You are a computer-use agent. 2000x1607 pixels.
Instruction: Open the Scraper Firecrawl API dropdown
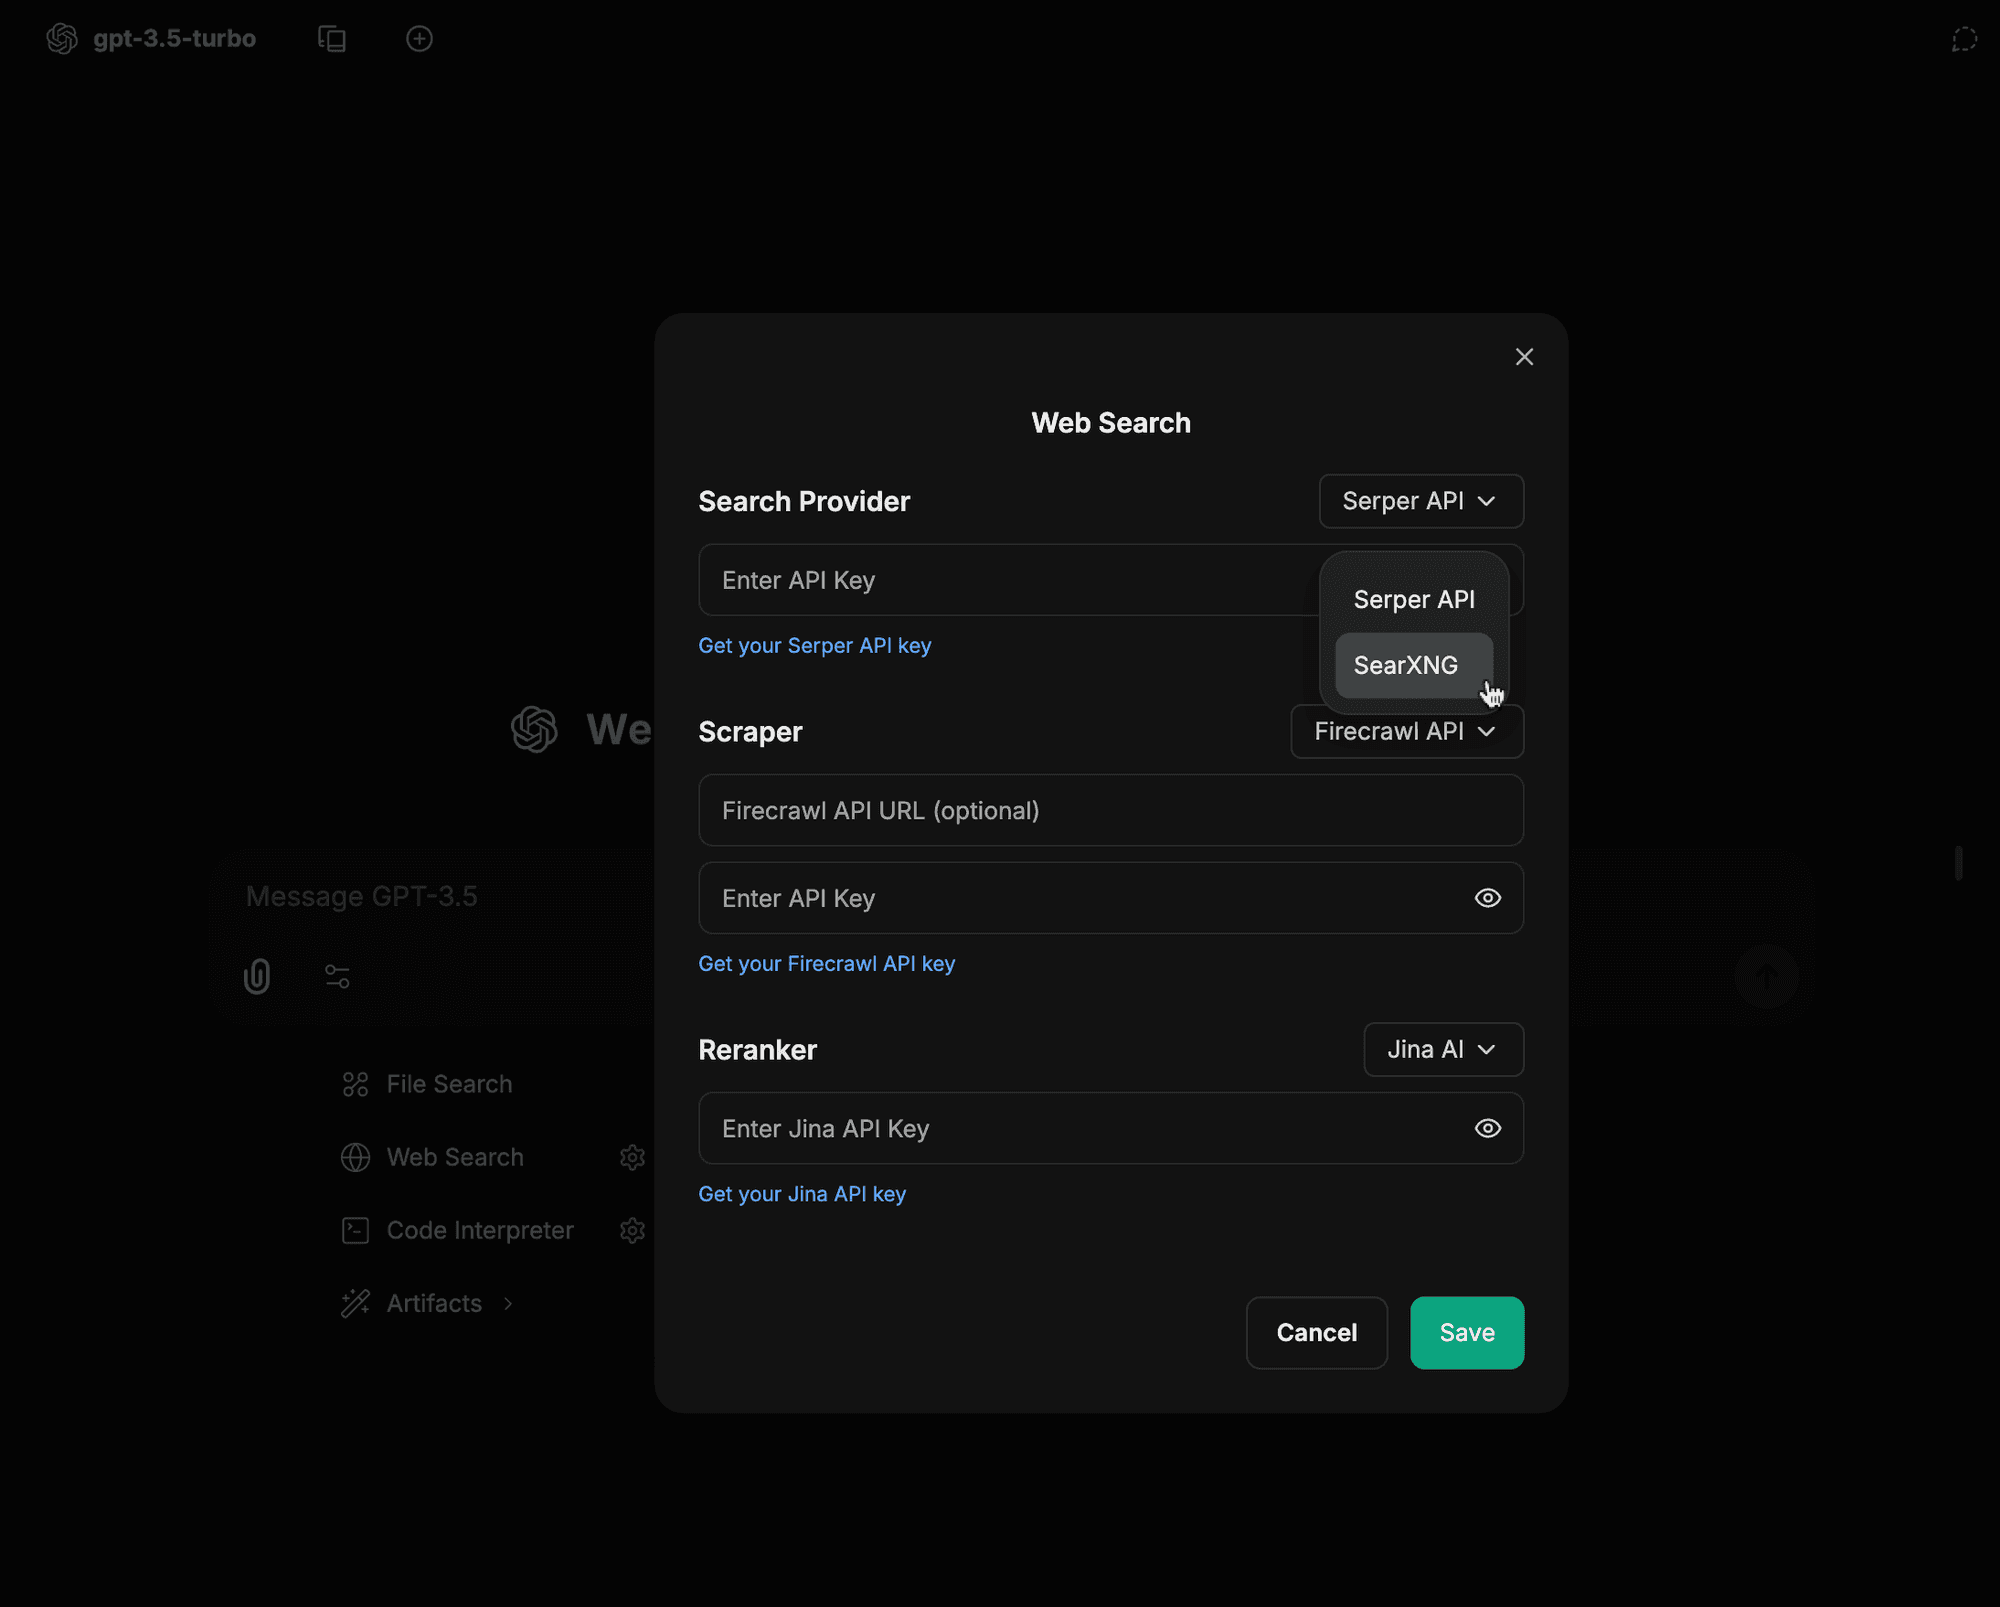tap(1407, 731)
